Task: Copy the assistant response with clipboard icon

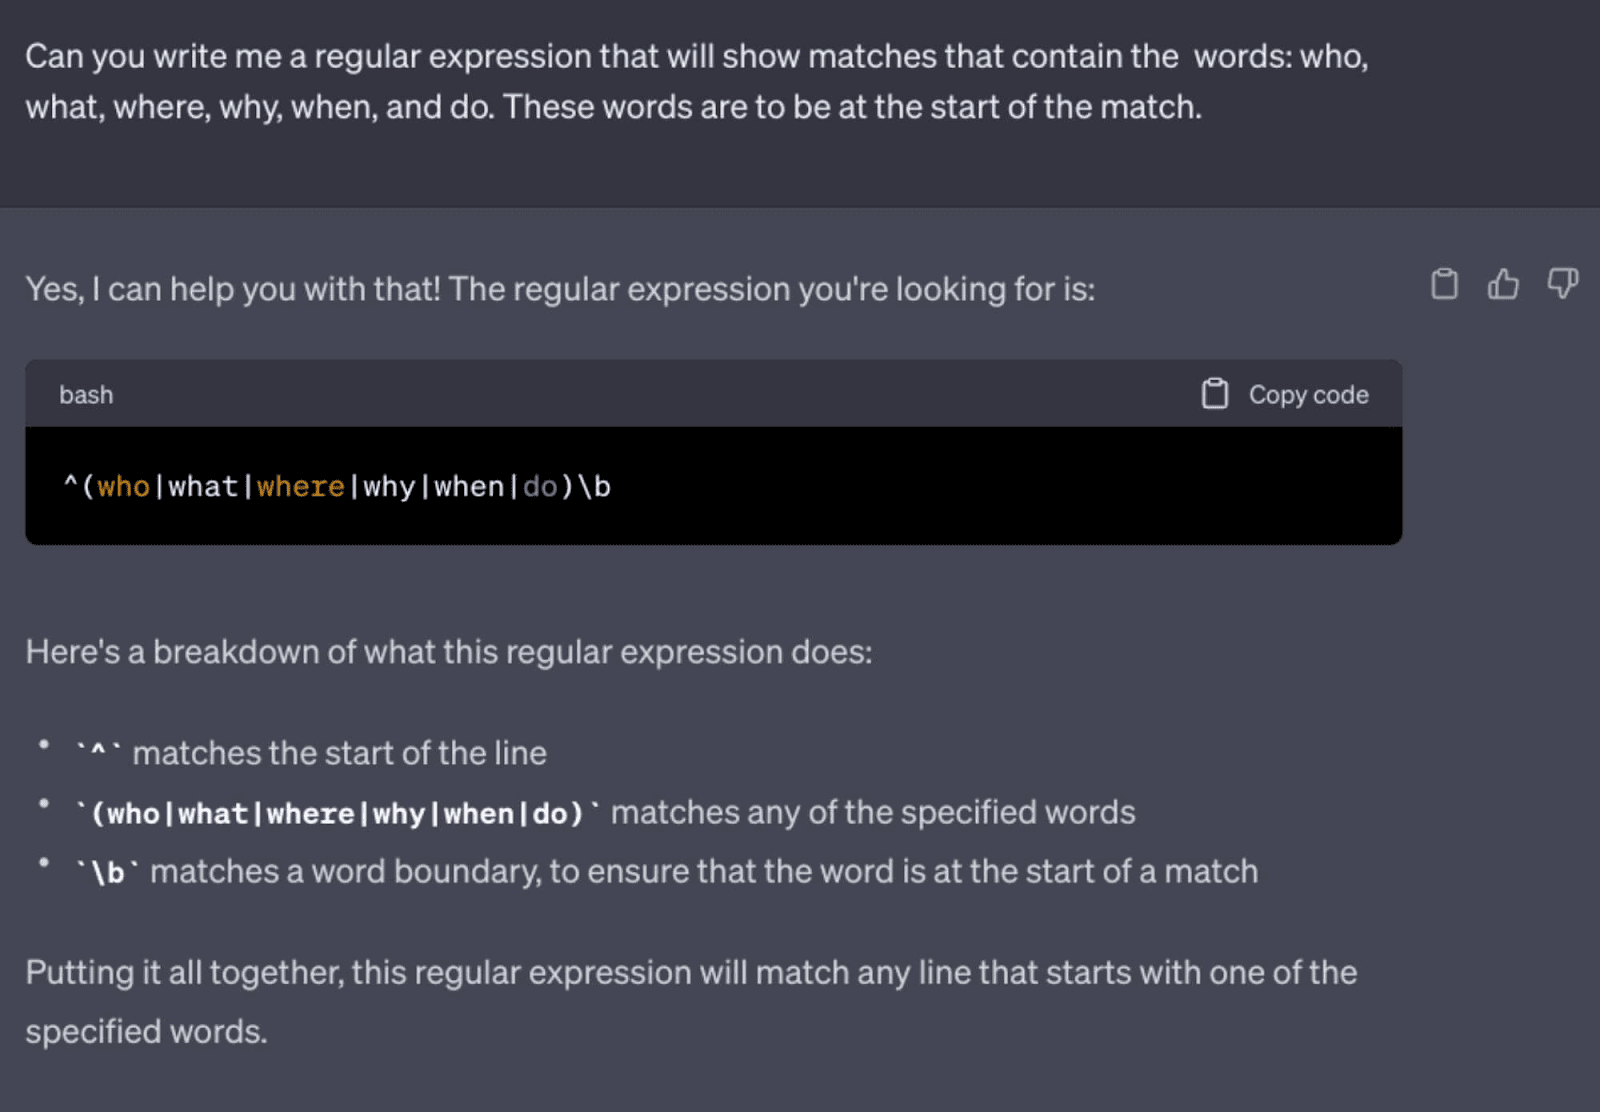Action: coord(1444,285)
